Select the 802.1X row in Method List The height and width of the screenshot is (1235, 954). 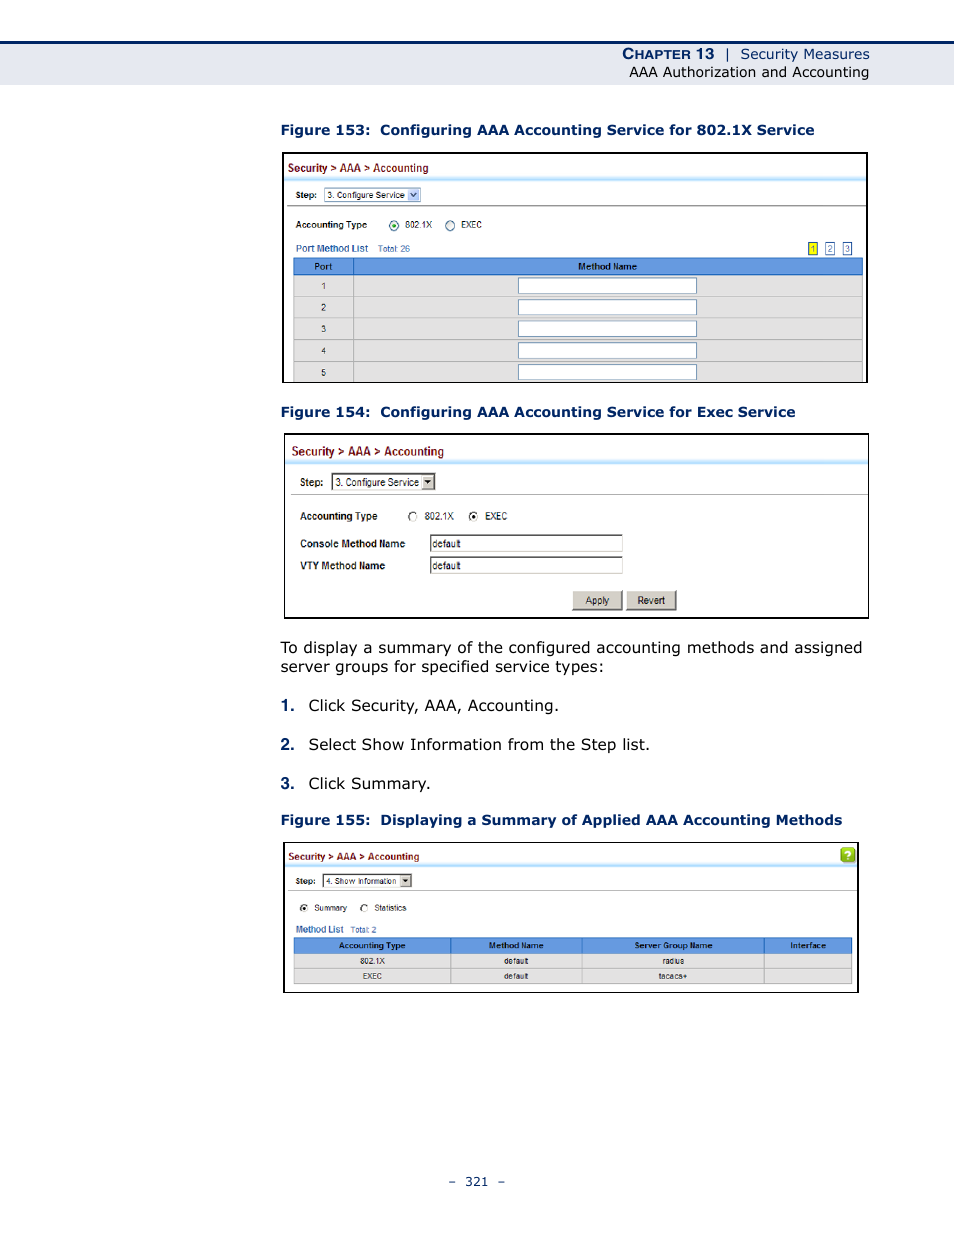573,961
